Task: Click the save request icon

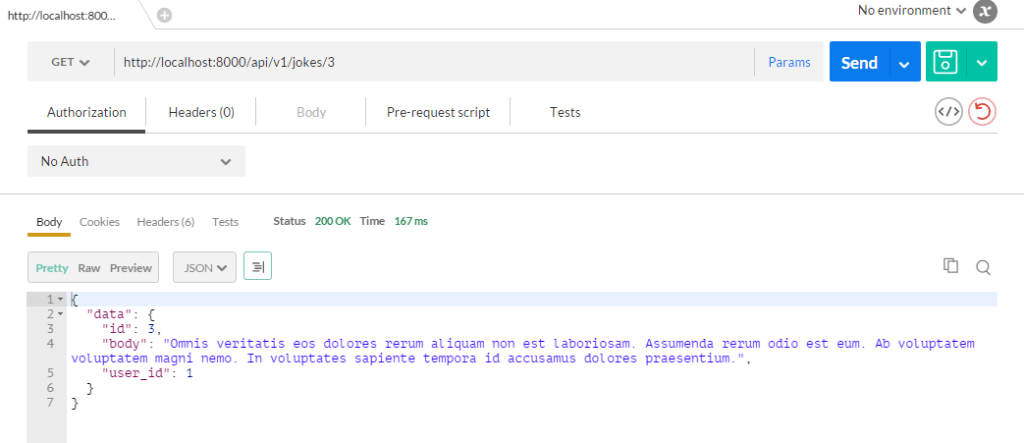Action: coord(941,62)
